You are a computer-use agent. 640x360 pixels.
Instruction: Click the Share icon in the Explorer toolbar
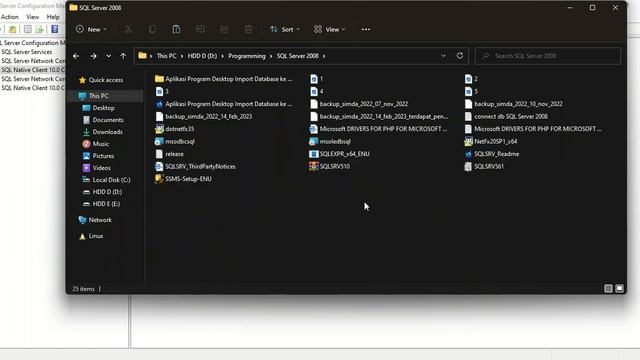pos(224,29)
